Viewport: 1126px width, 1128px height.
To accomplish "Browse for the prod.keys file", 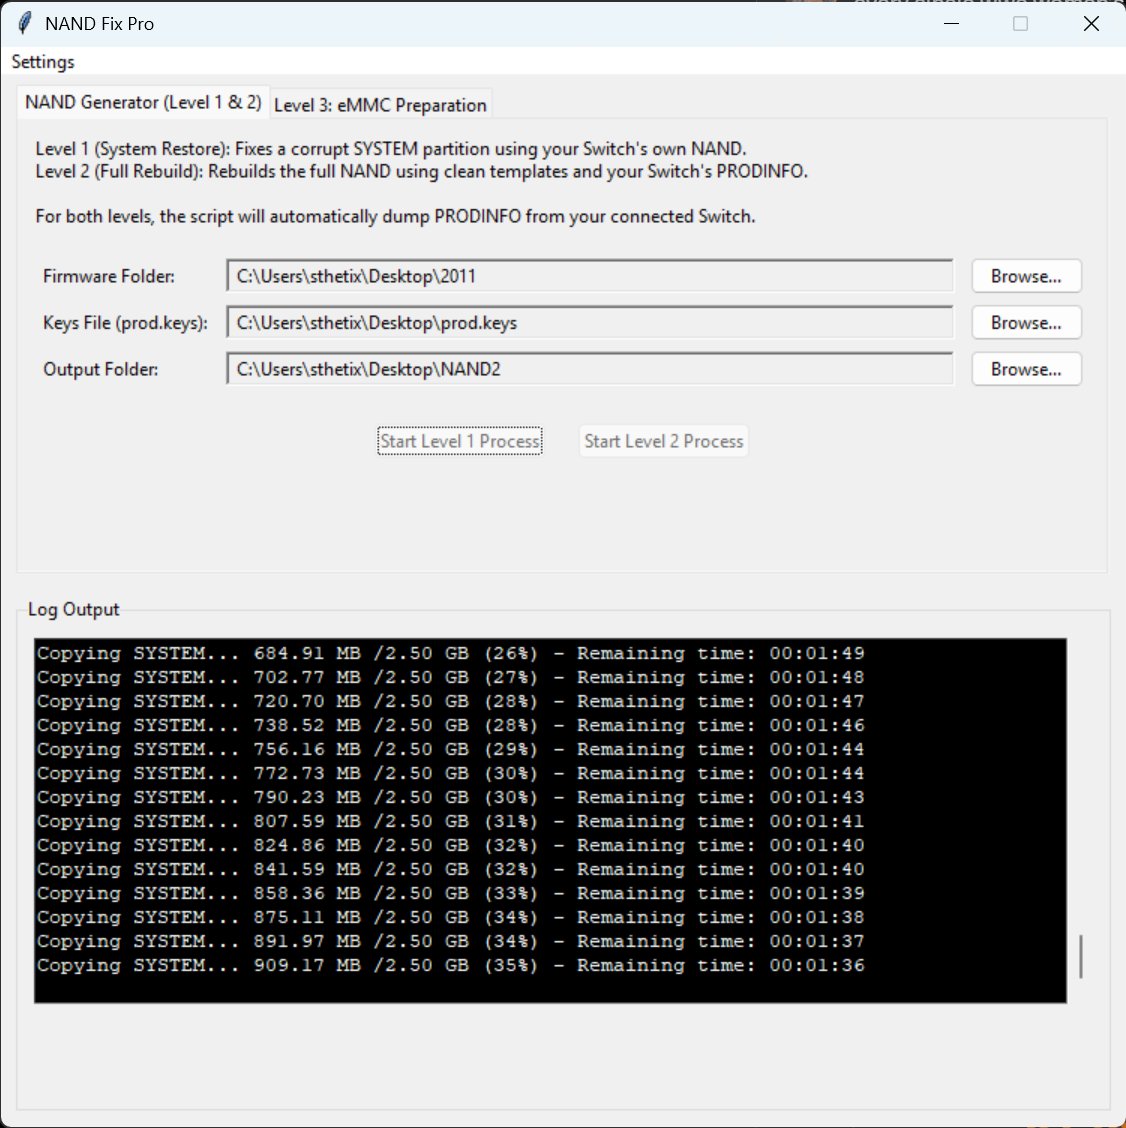I will 1026,322.
